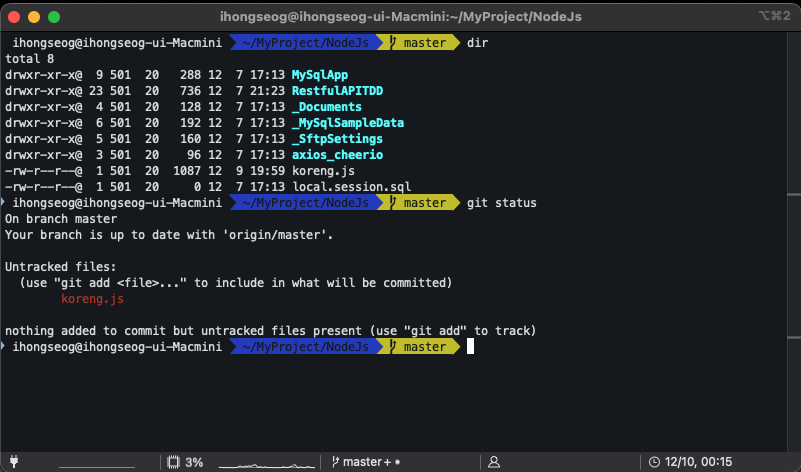Screen dimensions: 801x472
Task: Click the 'nothing added to commit' message line
Action: point(271,331)
